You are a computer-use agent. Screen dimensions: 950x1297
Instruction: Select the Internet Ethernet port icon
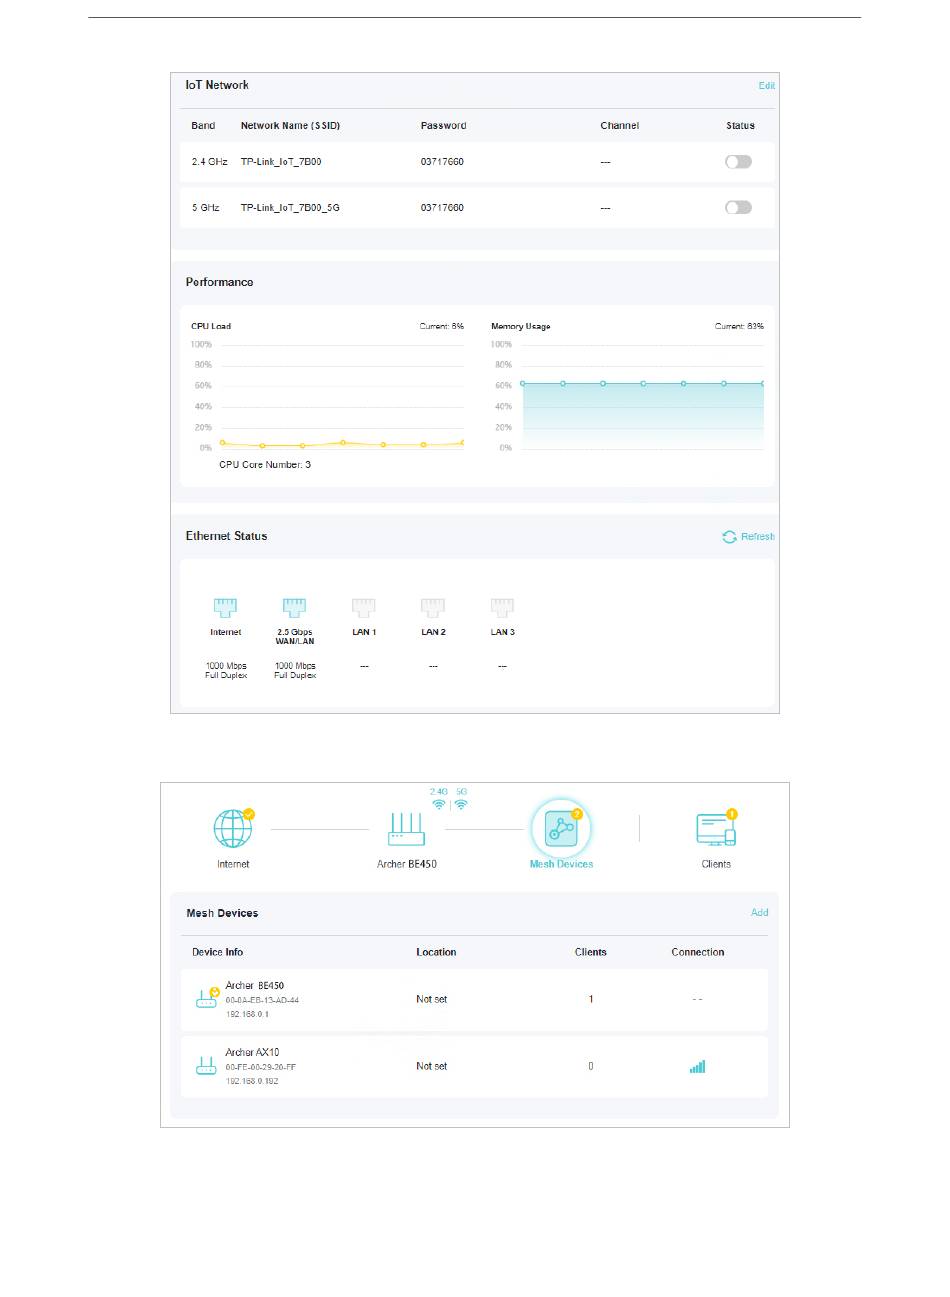225,608
